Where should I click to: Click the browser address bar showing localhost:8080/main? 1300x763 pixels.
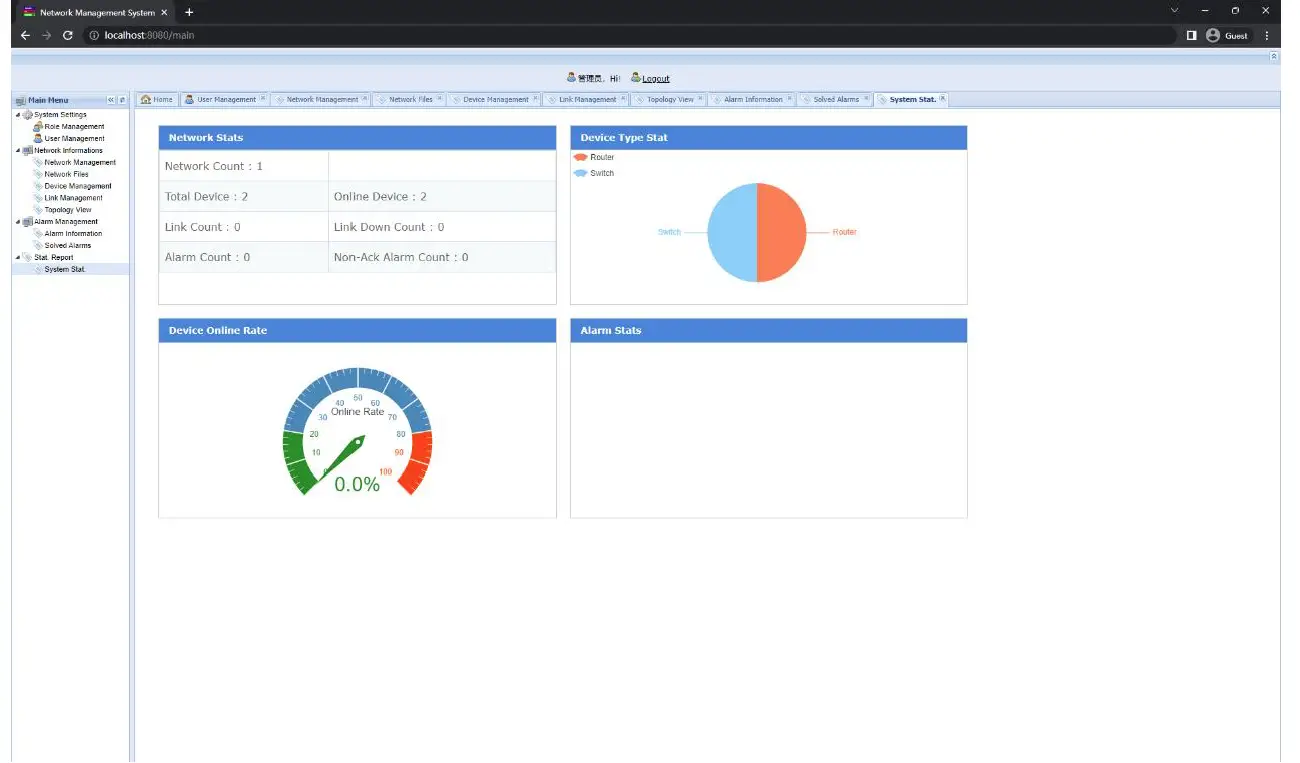pyautogui.click(x=150, y=34)
